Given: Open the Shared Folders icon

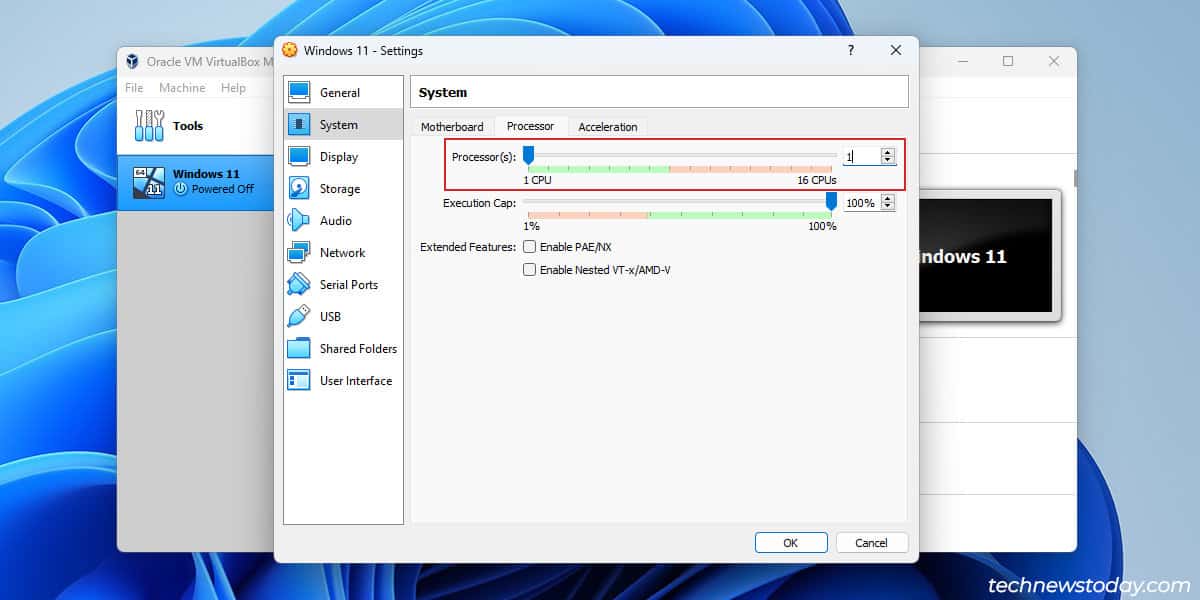Looking at the screenshot, I should tap(299, 349).
